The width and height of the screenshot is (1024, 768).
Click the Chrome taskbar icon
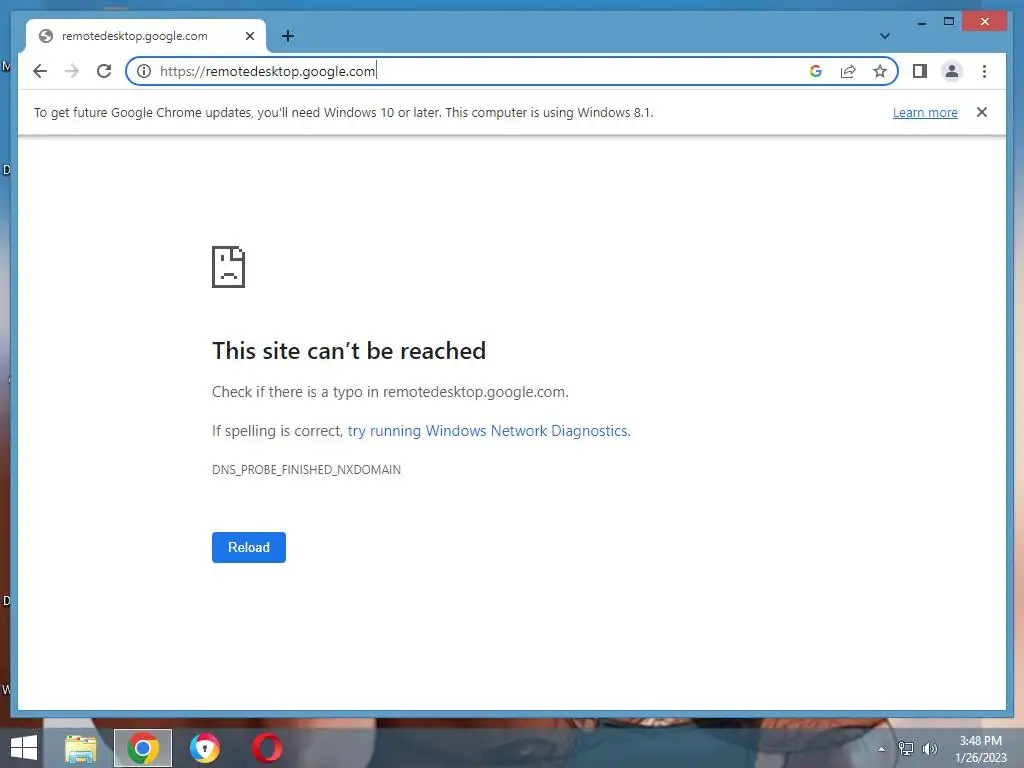143,748
